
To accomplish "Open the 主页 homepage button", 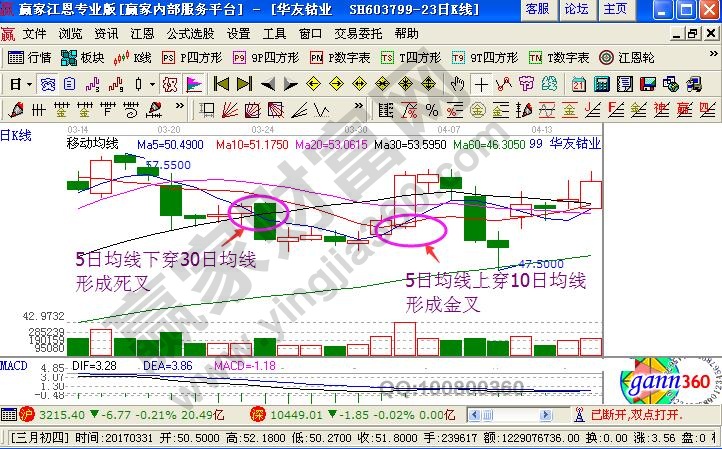I will pos(615,9).
